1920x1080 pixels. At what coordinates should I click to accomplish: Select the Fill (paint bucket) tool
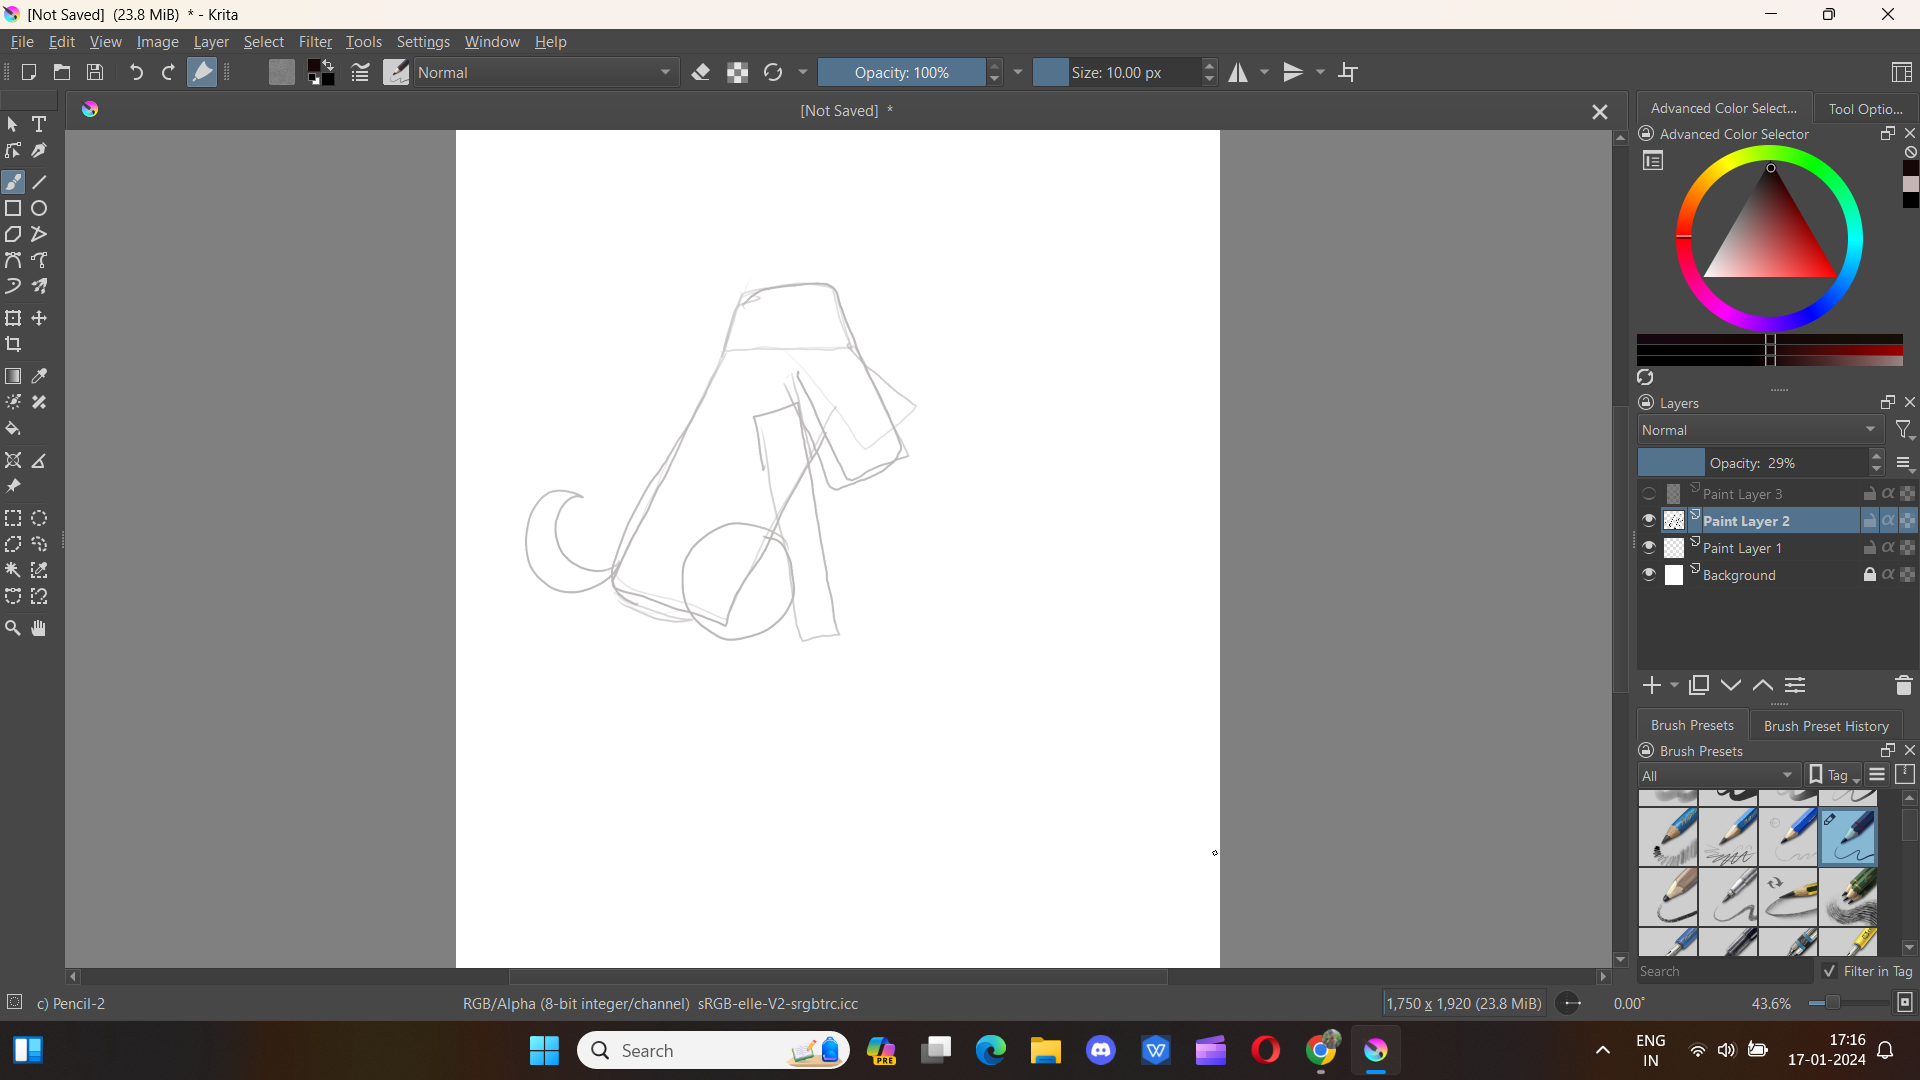click(x=13, y=429)
